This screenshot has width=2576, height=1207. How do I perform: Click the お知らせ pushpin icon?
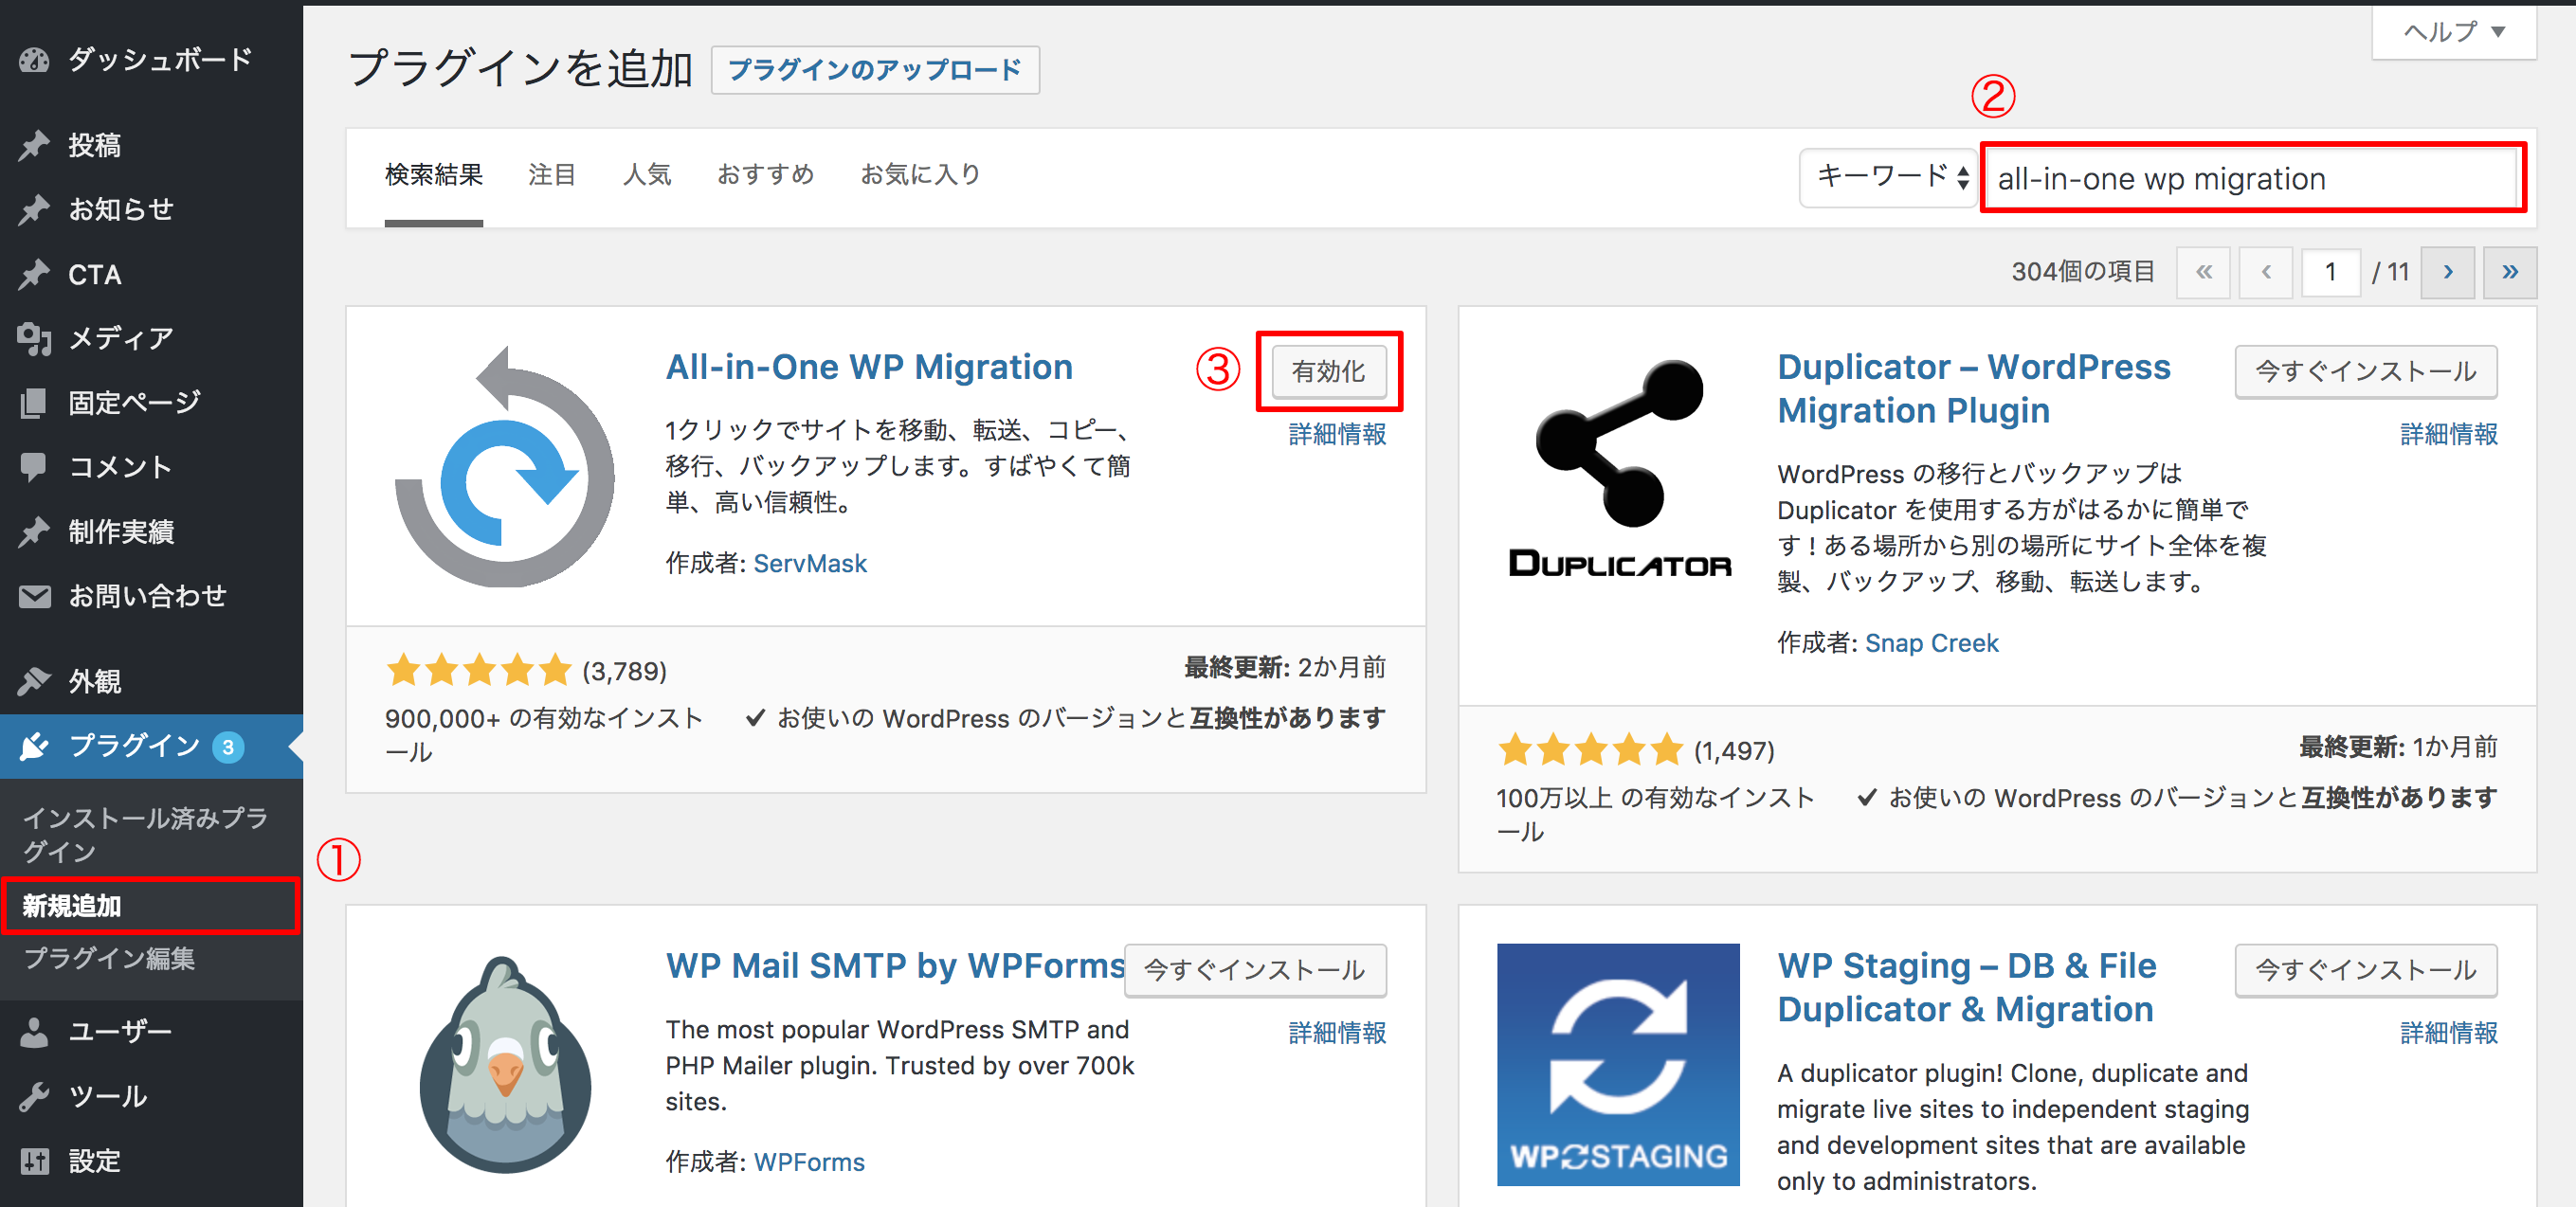click(34, 209)
